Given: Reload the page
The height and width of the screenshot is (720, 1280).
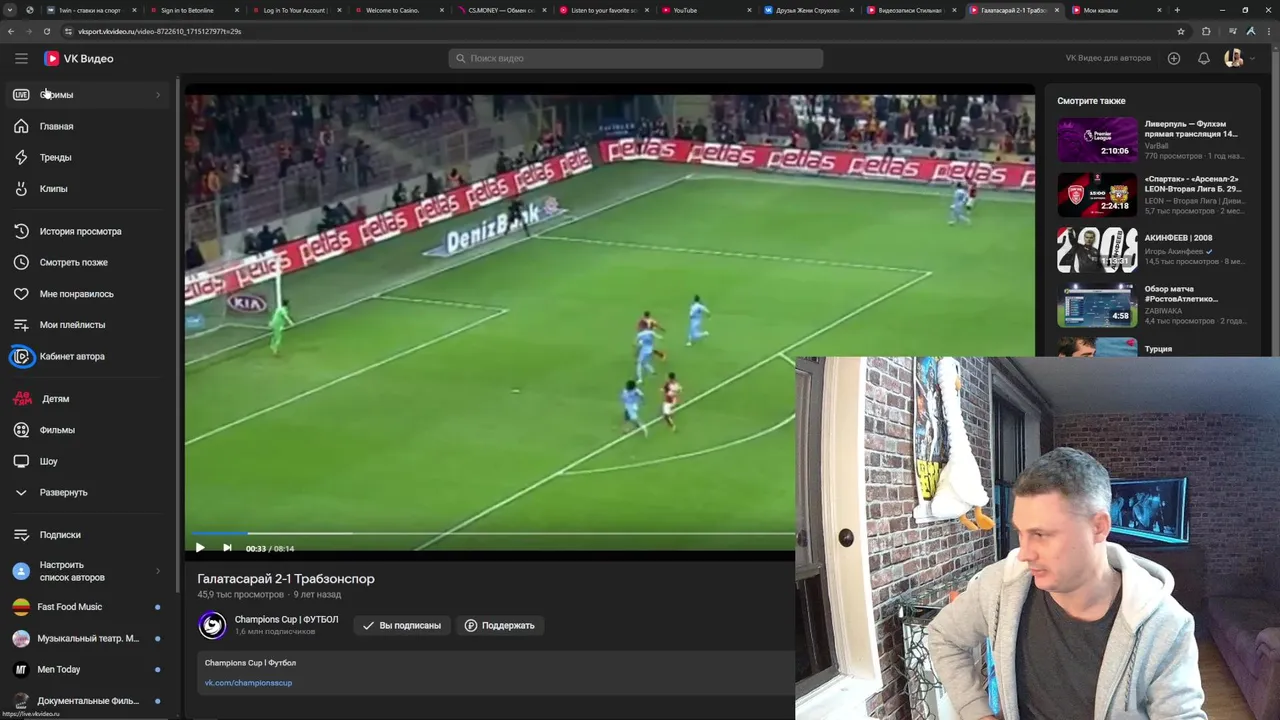Looking at the screenshot, I should coord(46,31).
